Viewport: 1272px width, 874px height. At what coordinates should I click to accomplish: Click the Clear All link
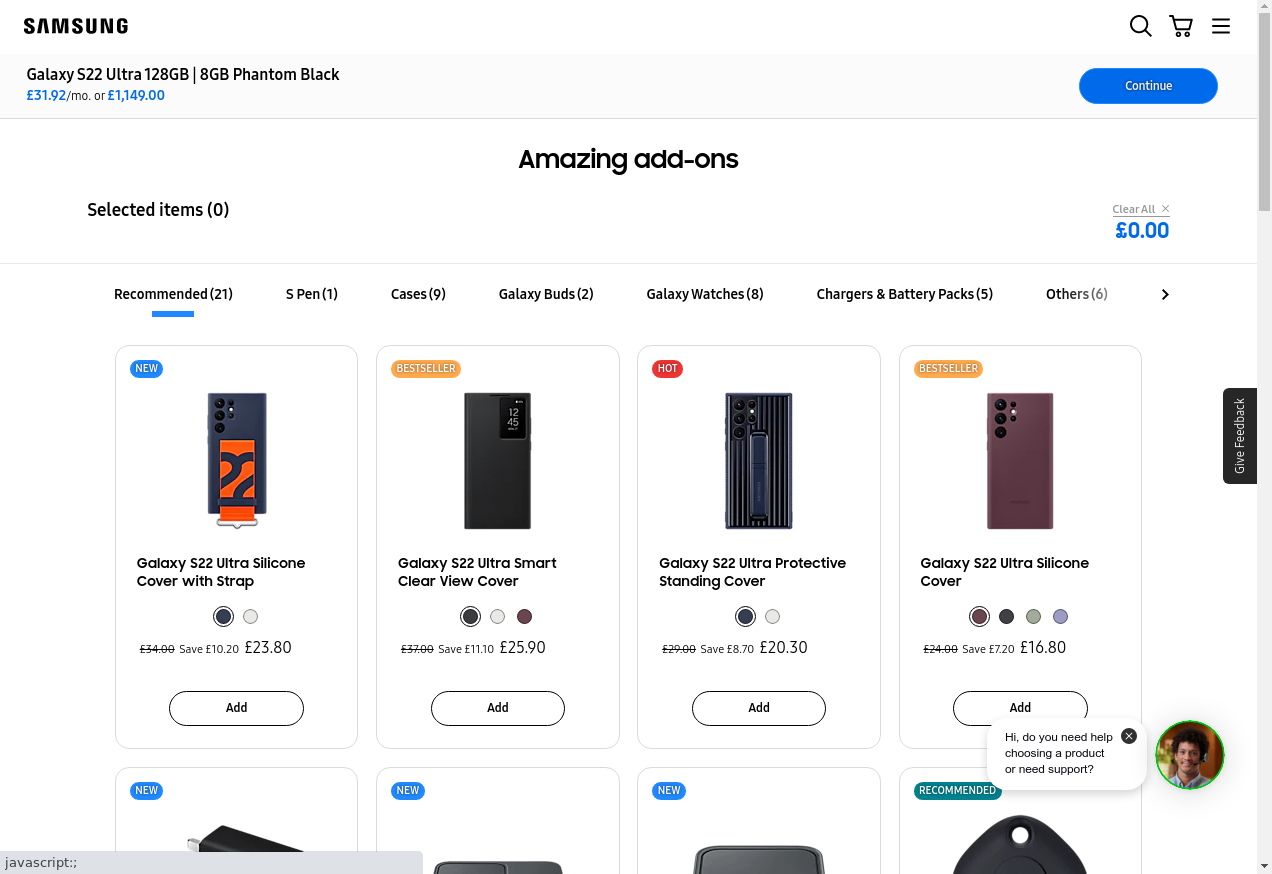pyautogui.click(x=1134, y=209)
